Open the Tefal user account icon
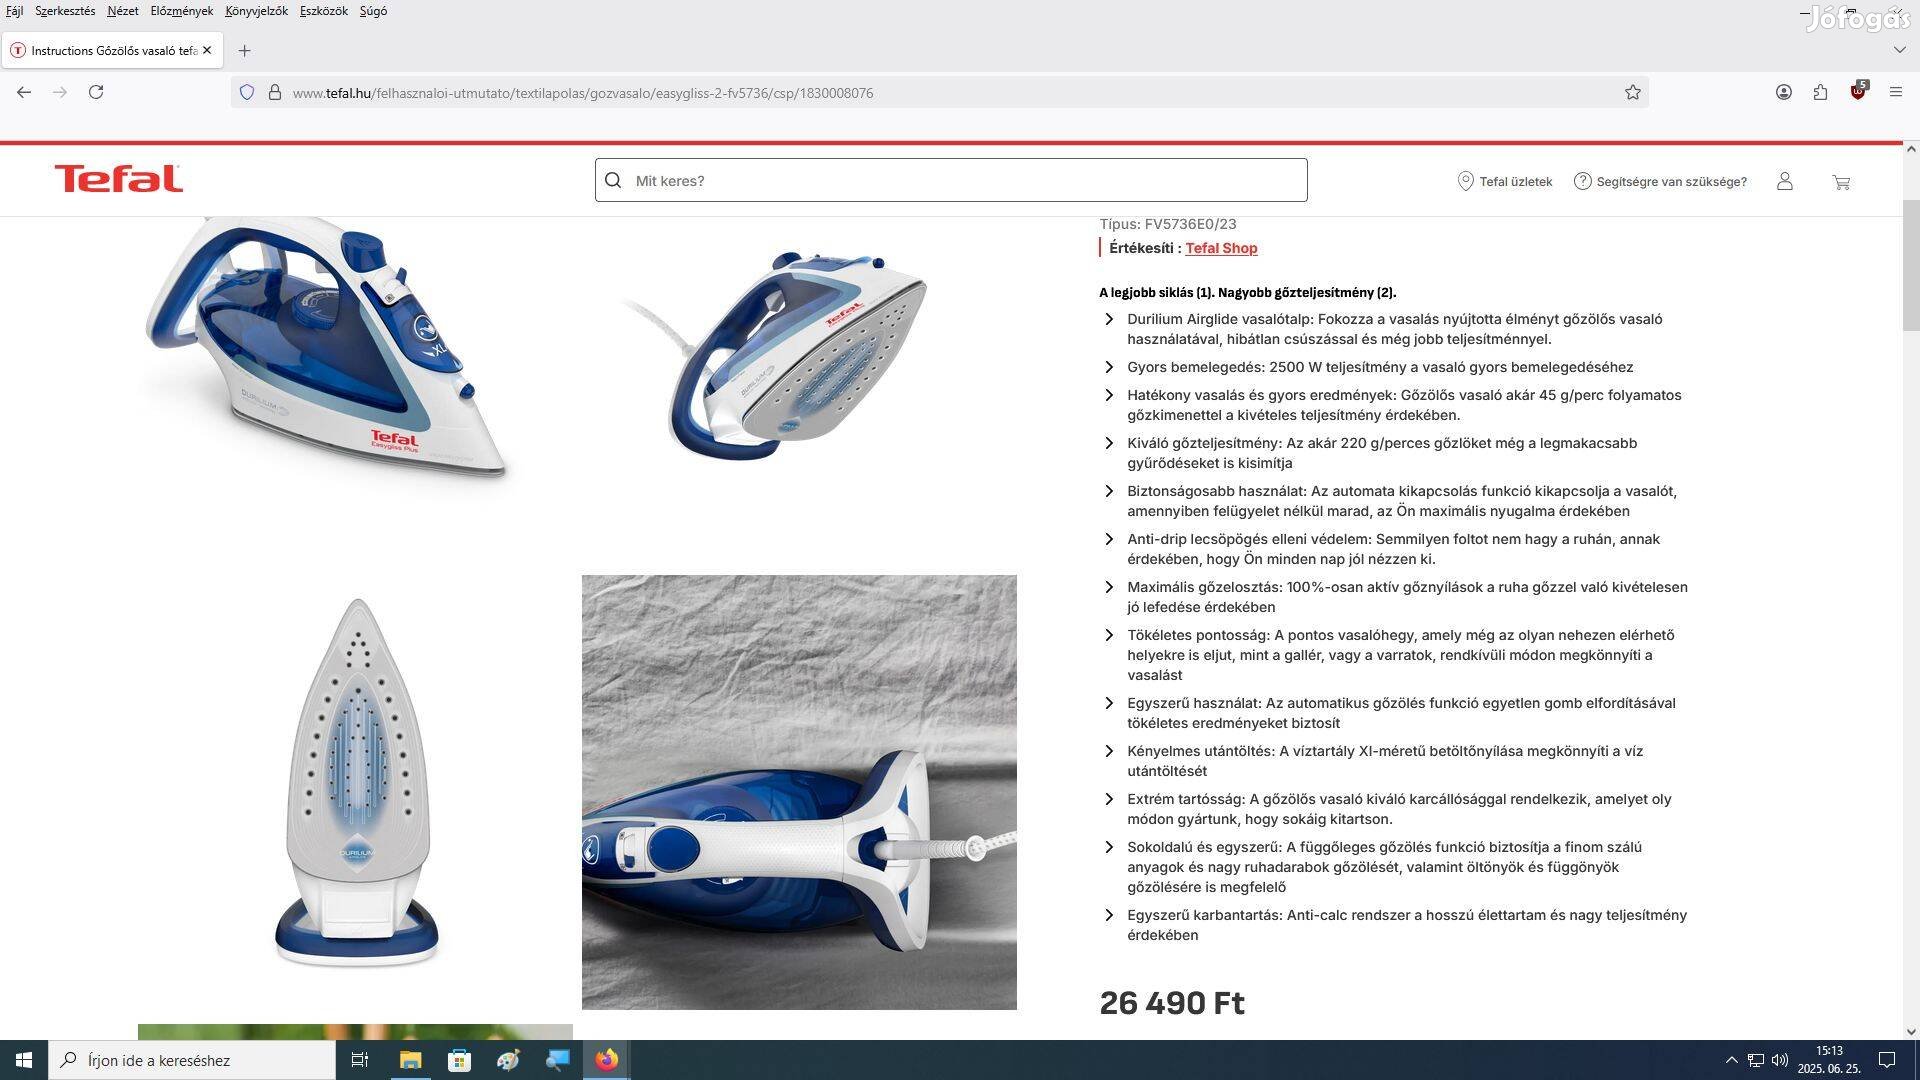1920x1080 pixels. tap(1785, 181)
